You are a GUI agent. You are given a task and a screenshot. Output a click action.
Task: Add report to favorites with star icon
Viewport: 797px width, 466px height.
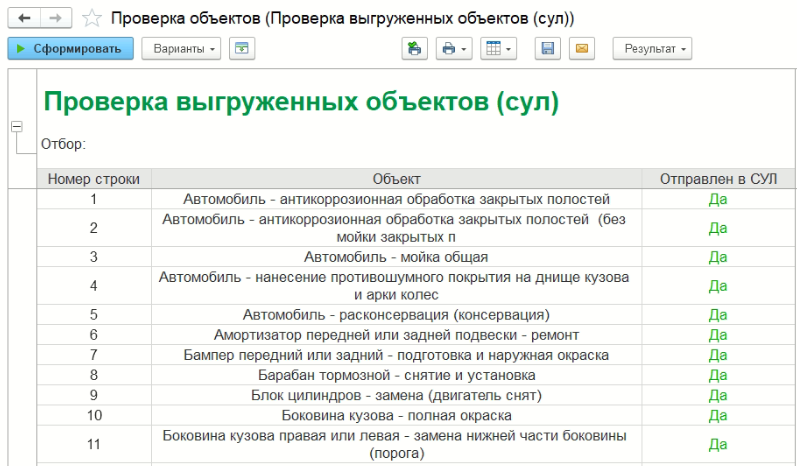click(x=91, y=18)
